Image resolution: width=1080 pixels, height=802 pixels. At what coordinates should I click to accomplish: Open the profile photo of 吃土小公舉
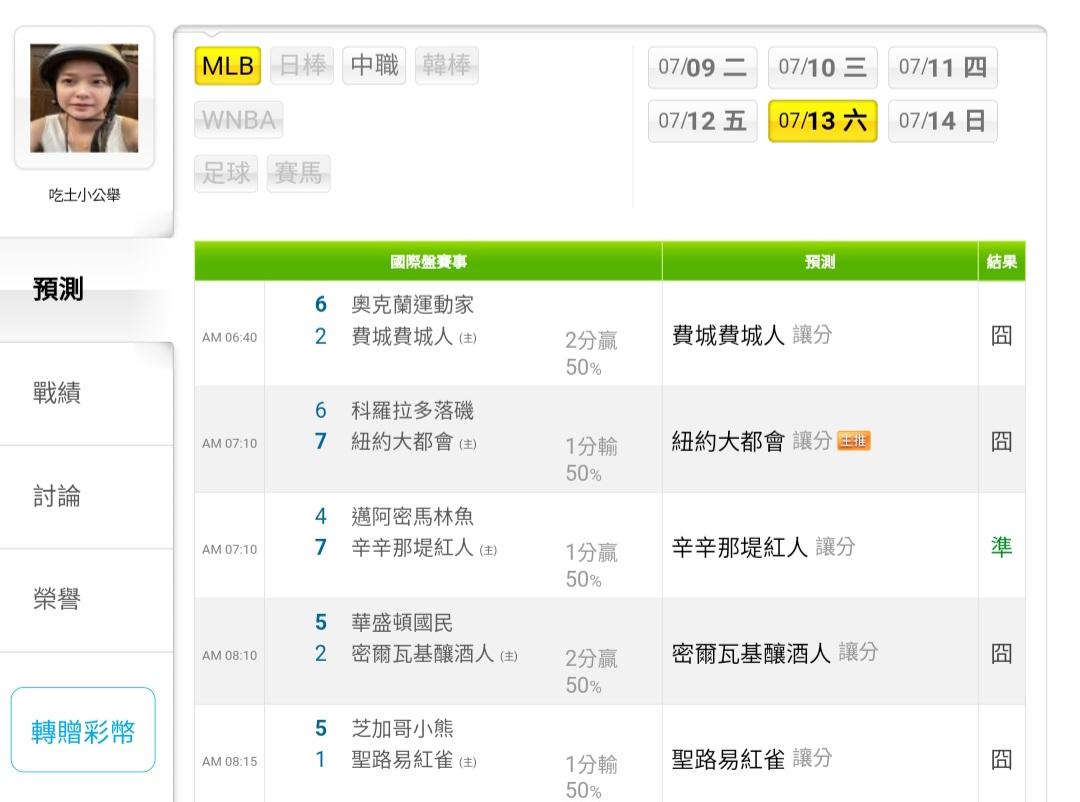point(84,98)
